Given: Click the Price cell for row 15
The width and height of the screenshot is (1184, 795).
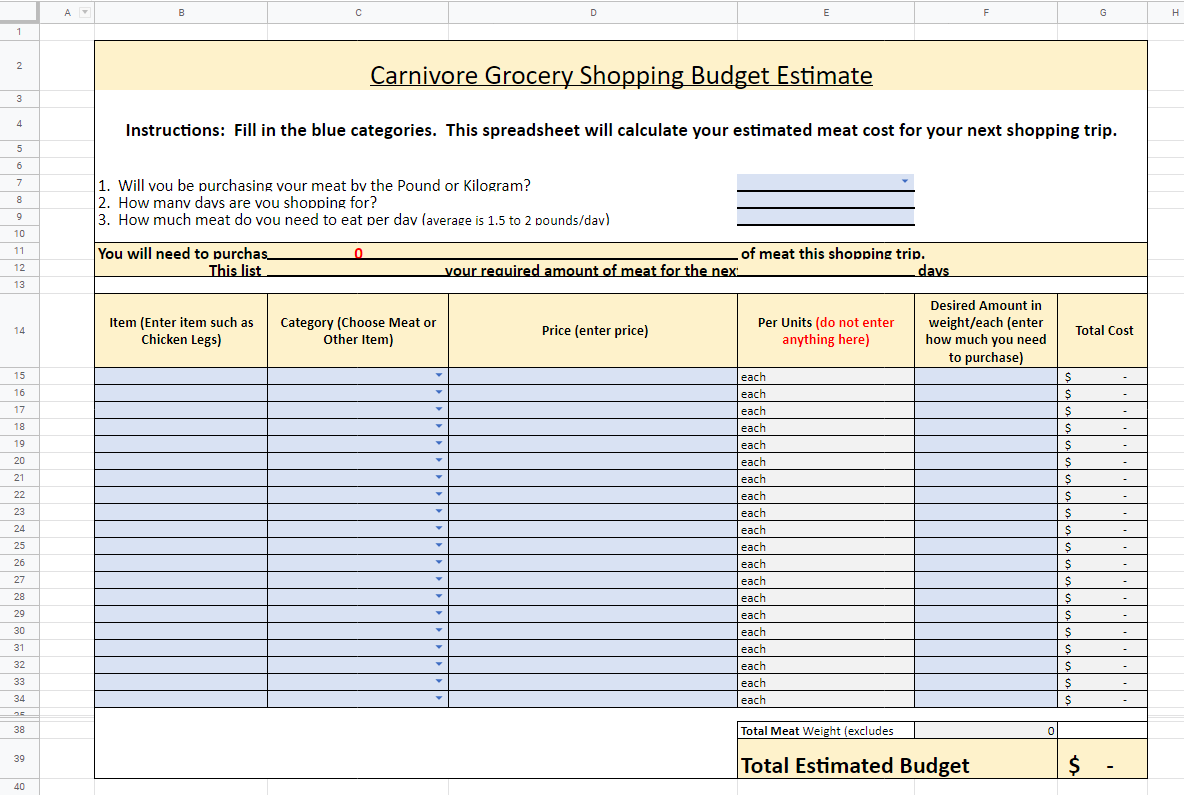Looking at the screenshot, I should point(594,376).
